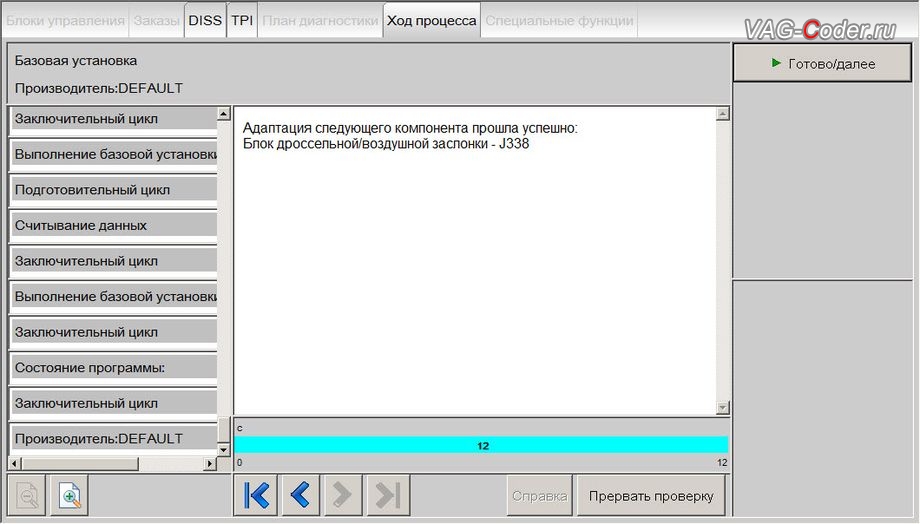This screenshot has width=920, height=524.
Task: Select the Считывание данных step
Action: click(114, 225)
